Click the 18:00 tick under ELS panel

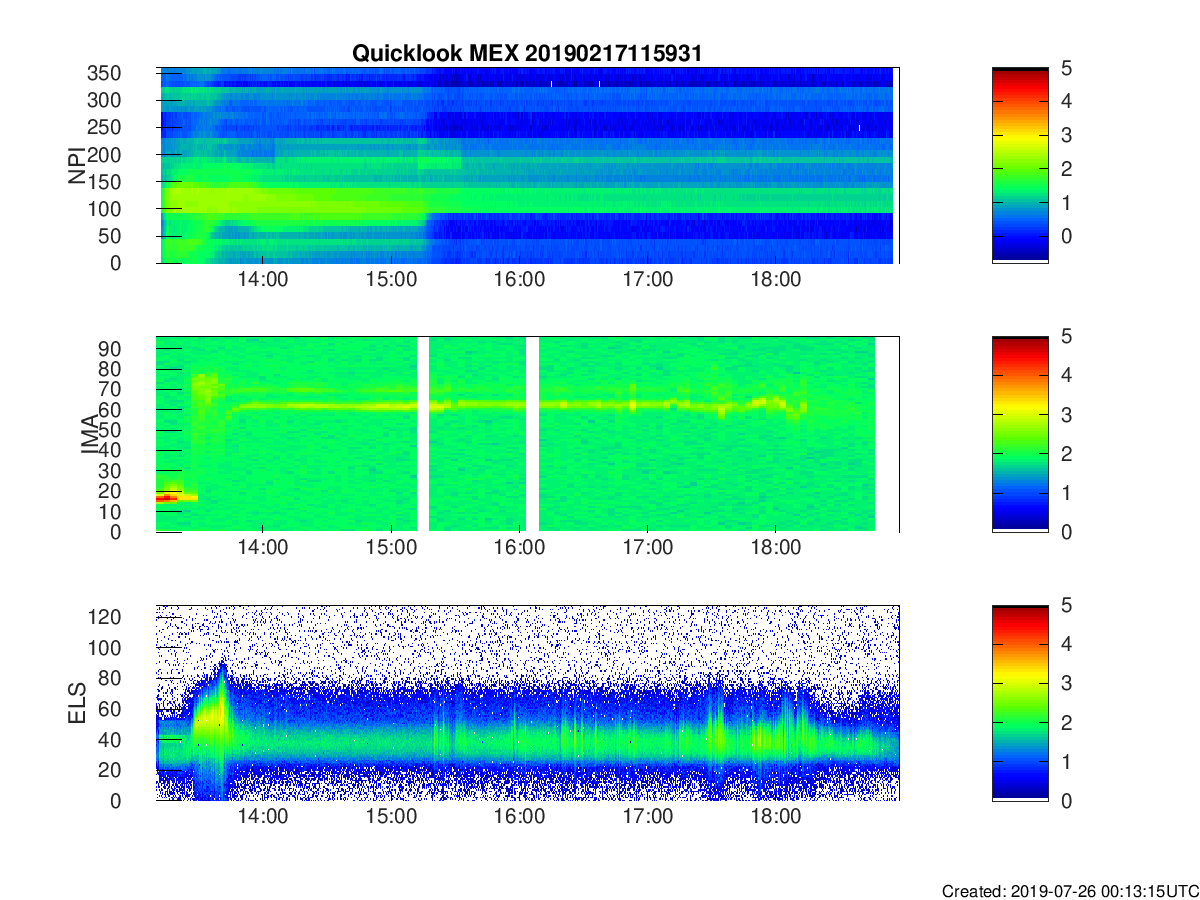[x=775, y=817]
